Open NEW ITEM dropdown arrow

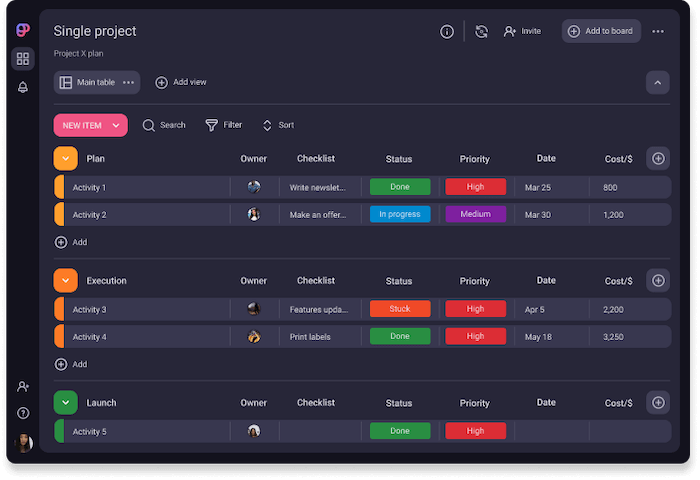coord(117,125)
